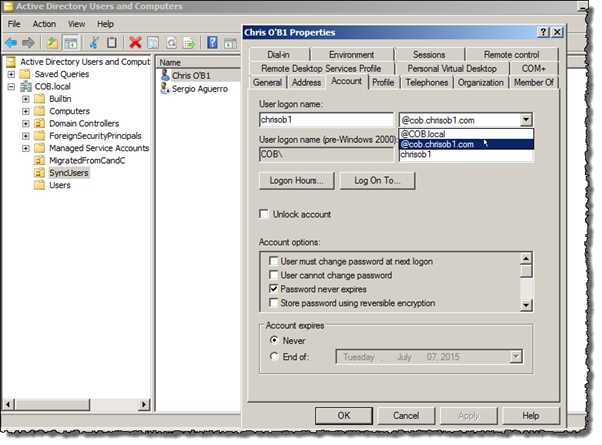The height and width of the screenshot is (445, 602).
Task: Toggle the console tree pane icon
Action: (71, 43)
